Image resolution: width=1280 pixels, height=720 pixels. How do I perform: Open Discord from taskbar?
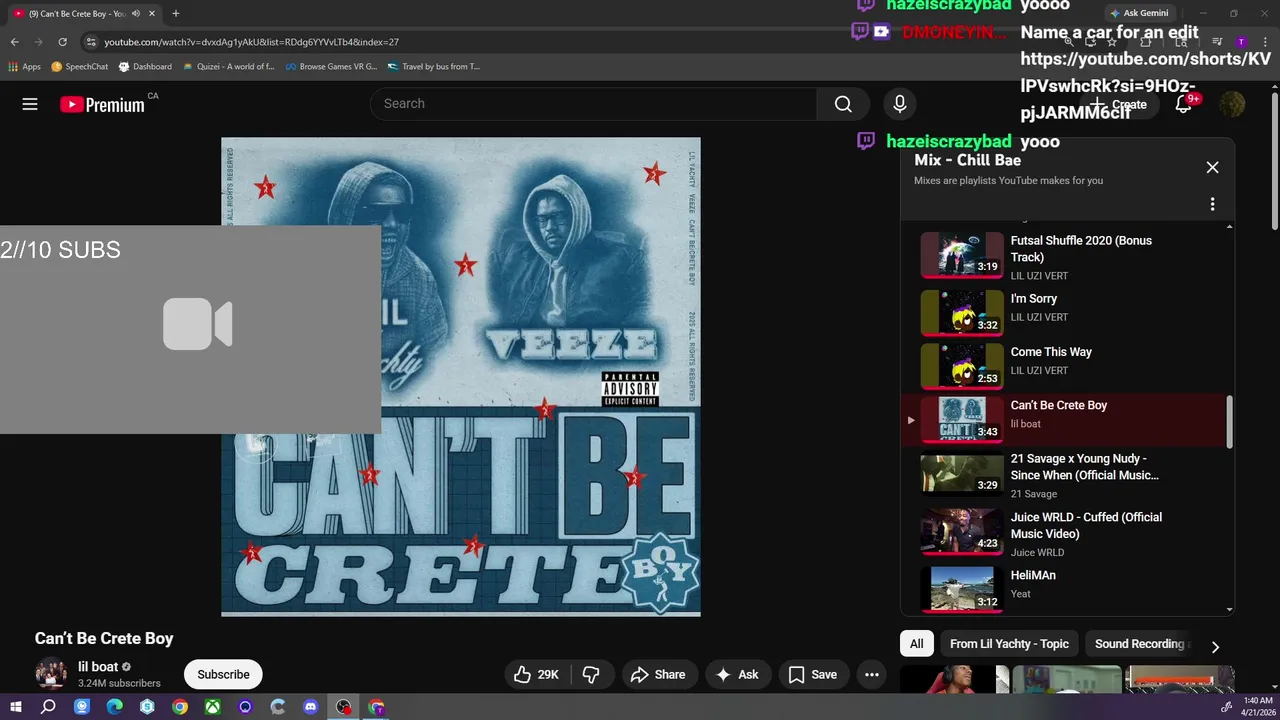point(311,707)
